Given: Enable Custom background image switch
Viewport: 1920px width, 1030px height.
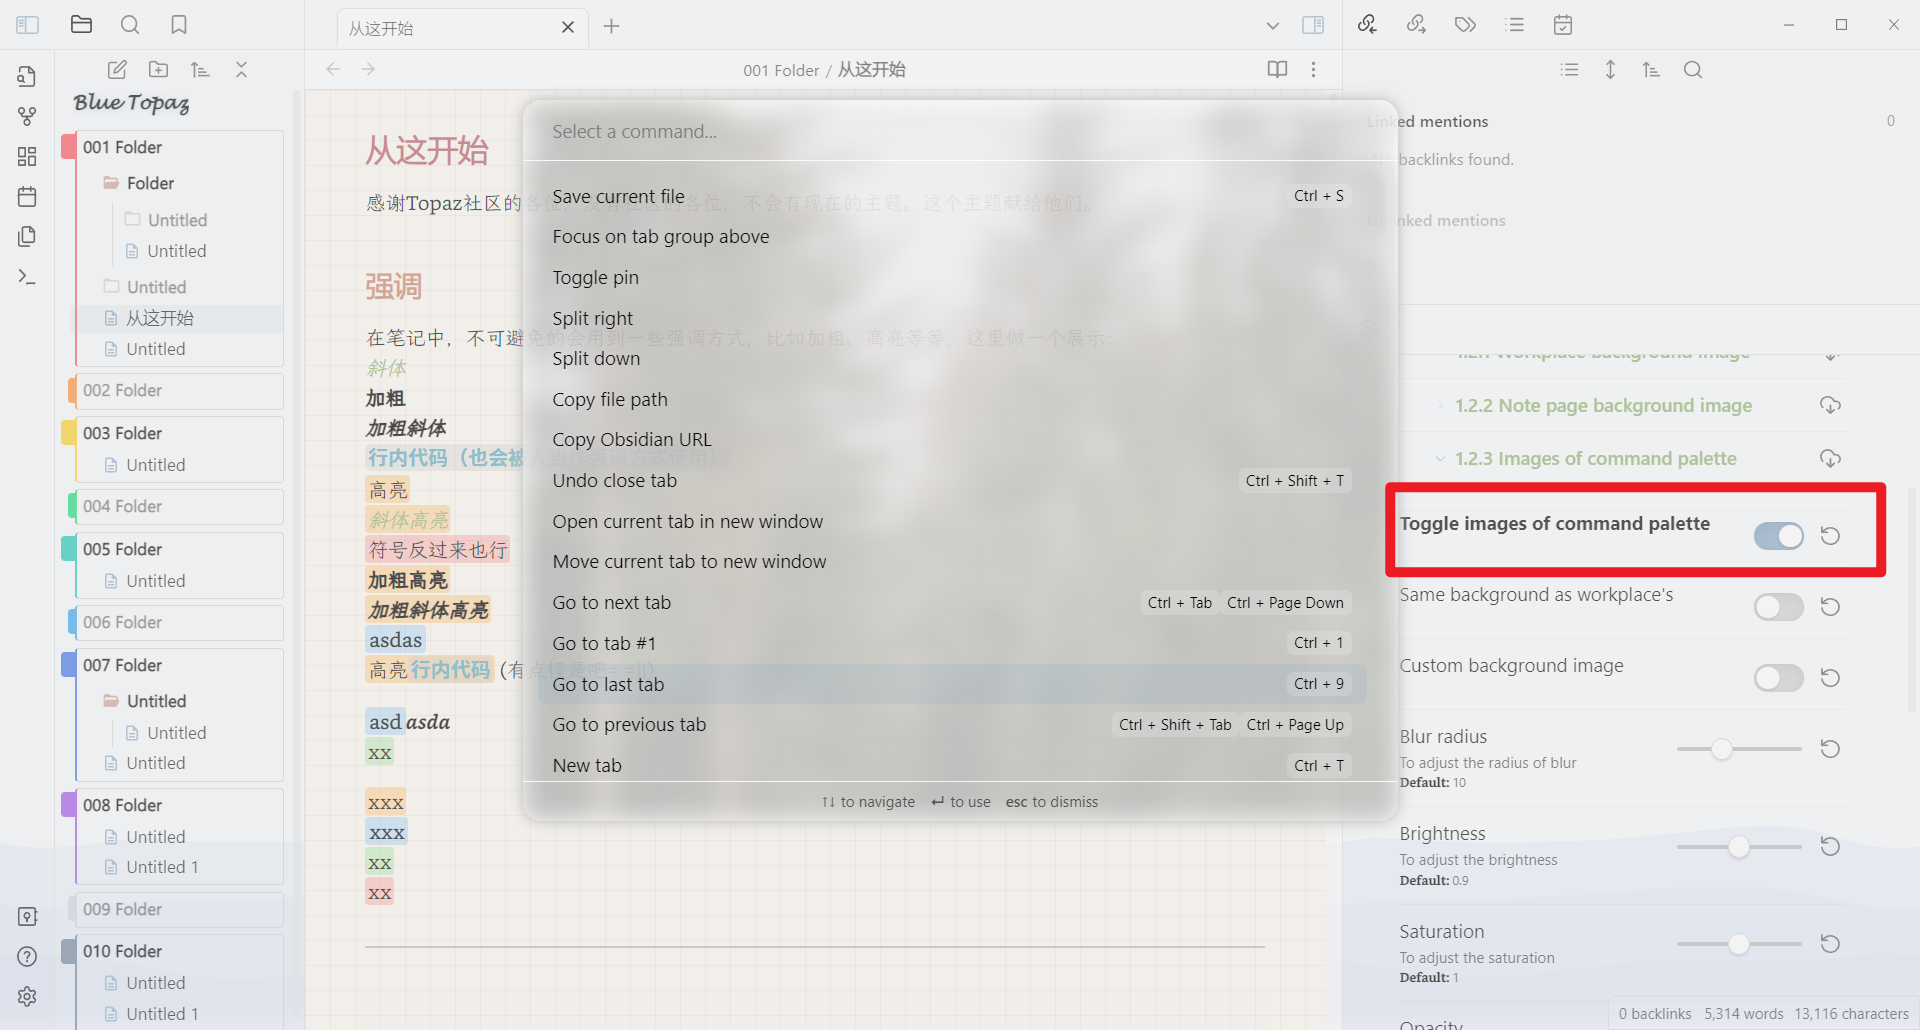Looking at the screenshot, I should pos(1778,678).
